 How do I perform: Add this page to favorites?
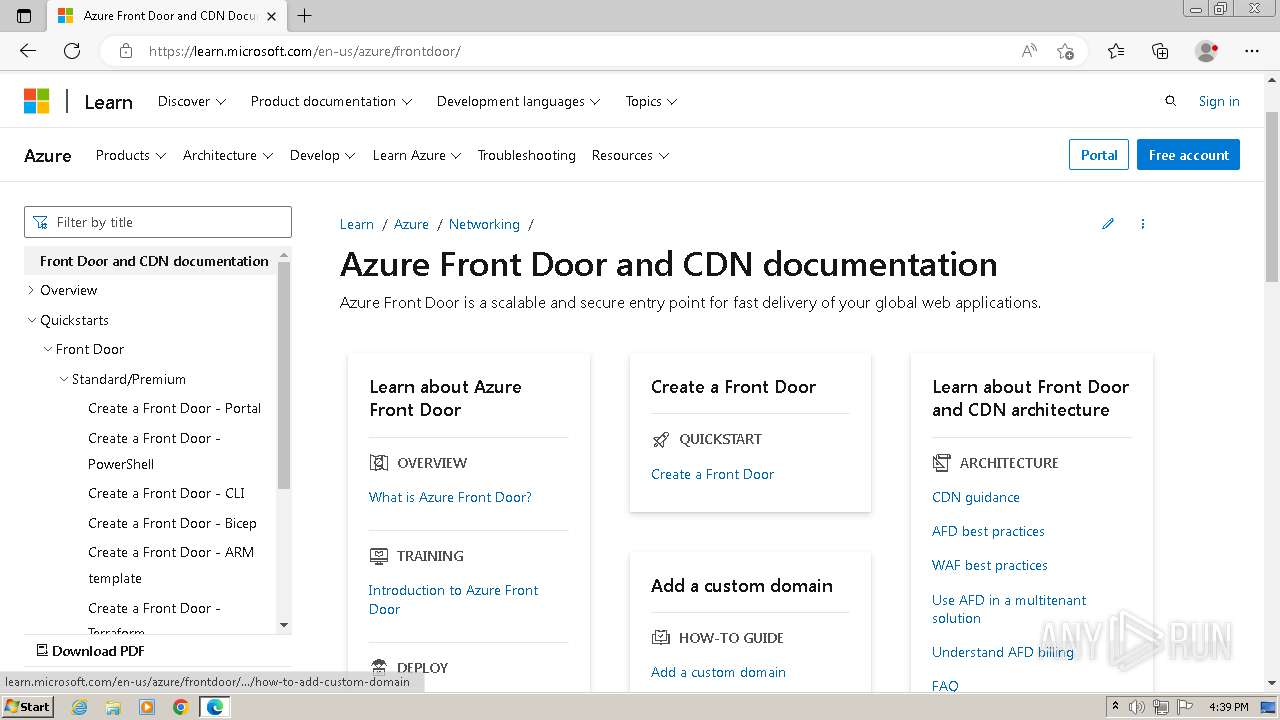point(1065,51)
